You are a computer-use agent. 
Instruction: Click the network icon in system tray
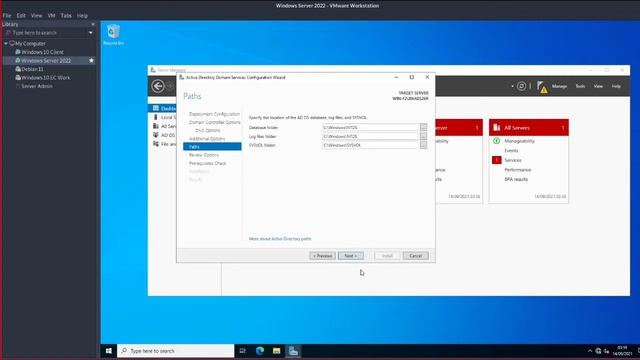coord(598,351)
